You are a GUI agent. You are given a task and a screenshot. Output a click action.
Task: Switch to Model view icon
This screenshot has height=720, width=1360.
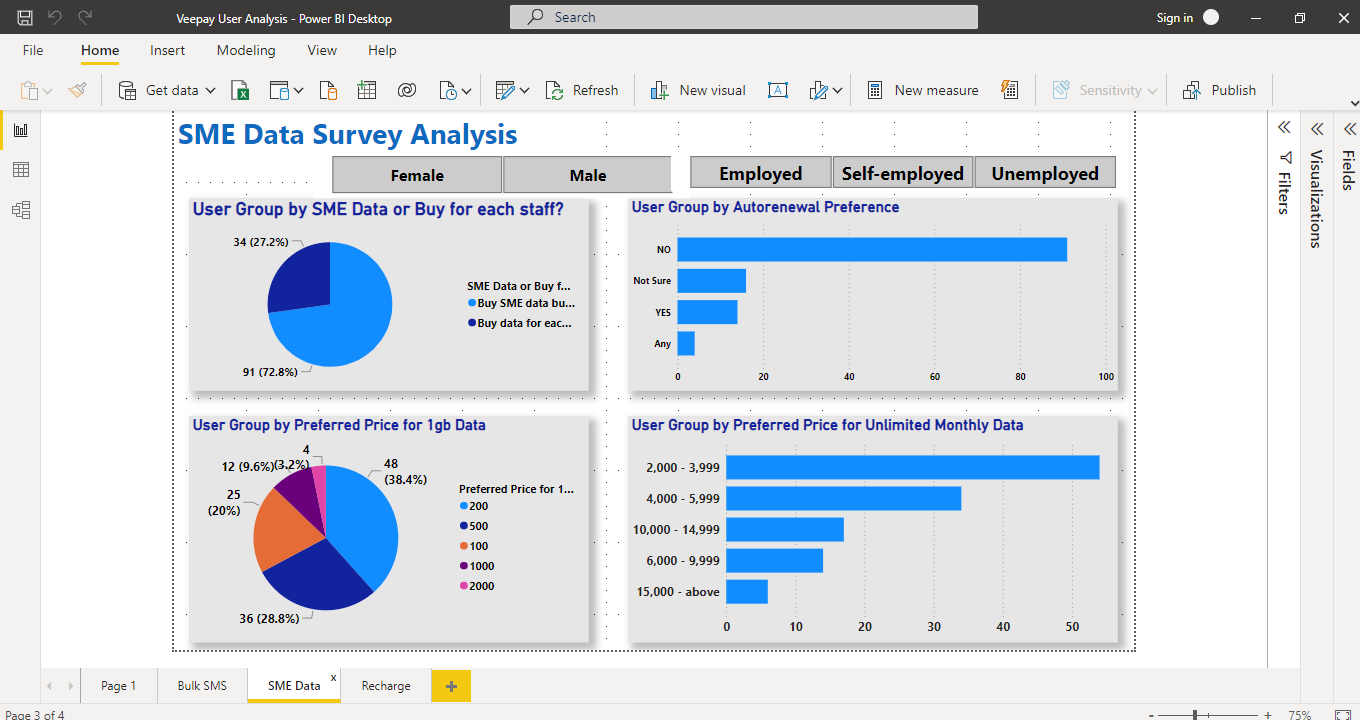(x=20, y=210)
